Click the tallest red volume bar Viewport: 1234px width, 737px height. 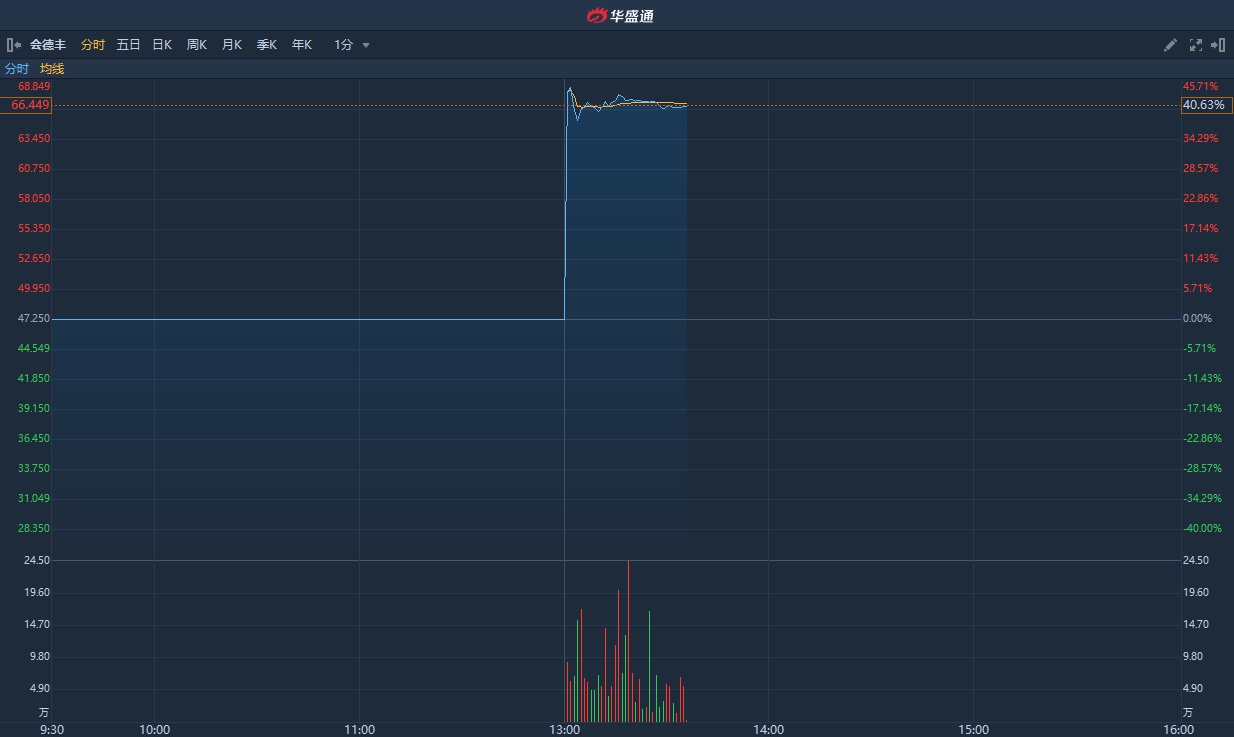628,640
